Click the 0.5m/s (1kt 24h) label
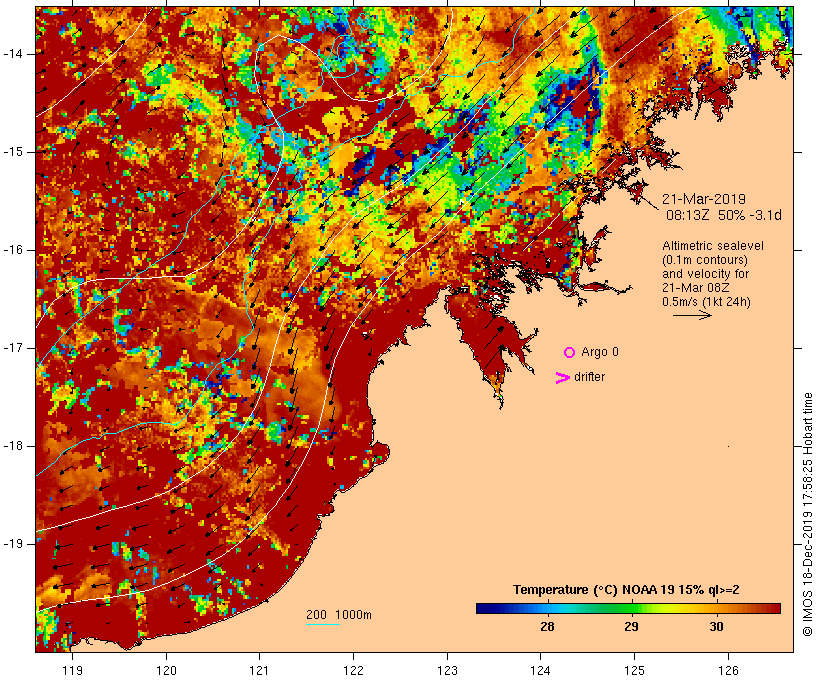Image resolution: width=820 pixels, height=680 pixels. coord(706,302)
